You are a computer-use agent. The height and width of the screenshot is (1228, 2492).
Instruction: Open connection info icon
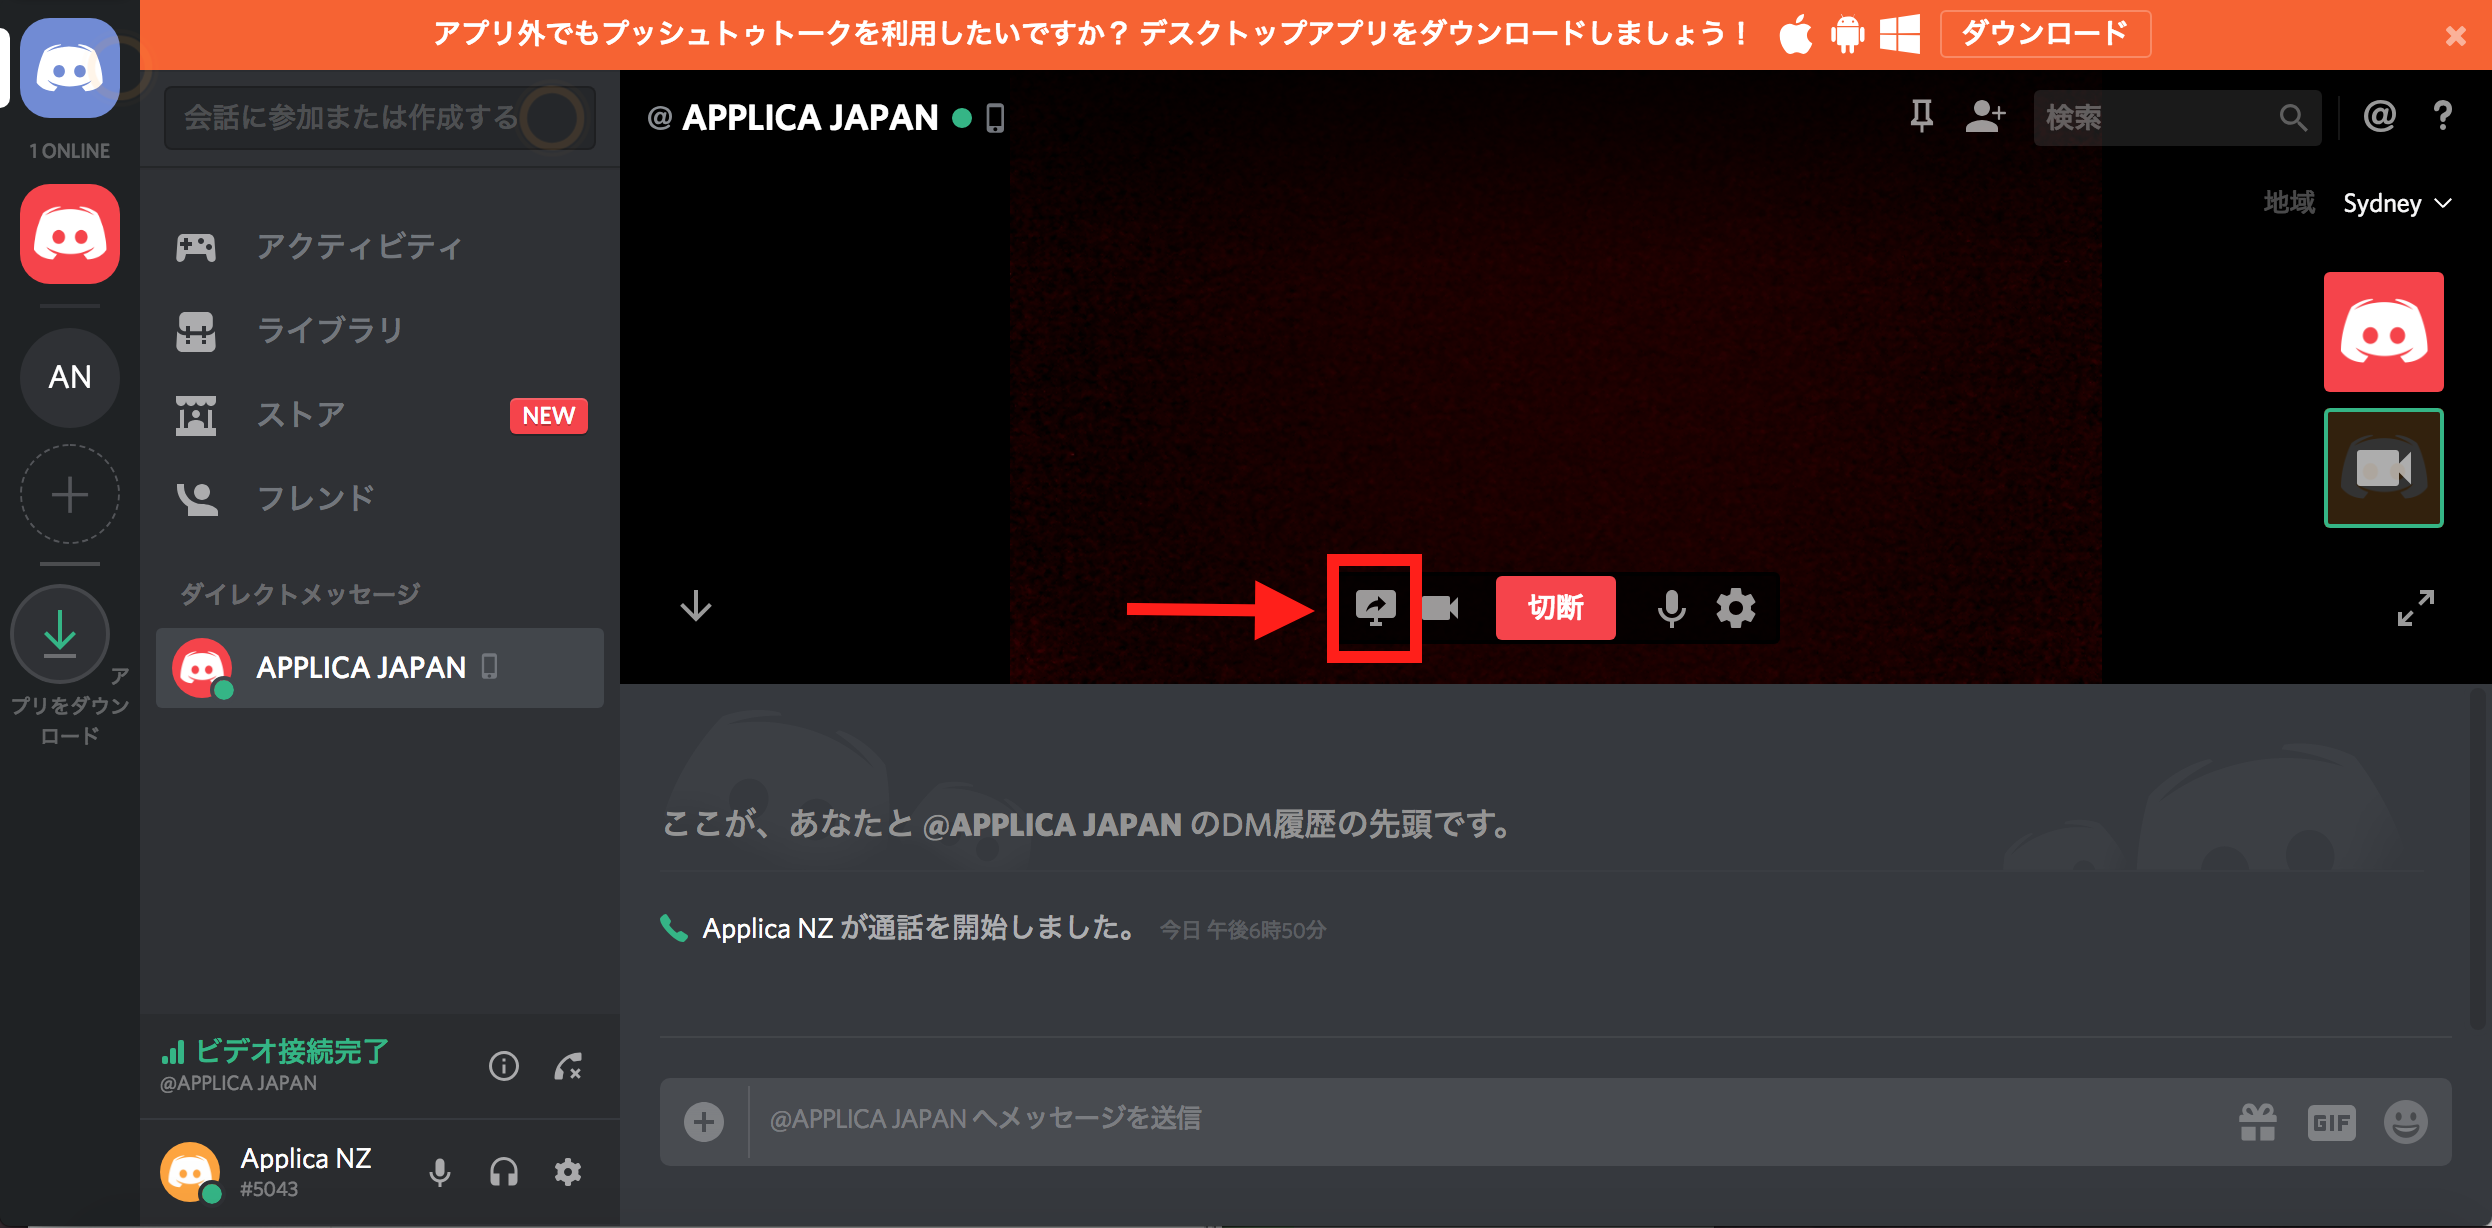(x=504, y=1066)
